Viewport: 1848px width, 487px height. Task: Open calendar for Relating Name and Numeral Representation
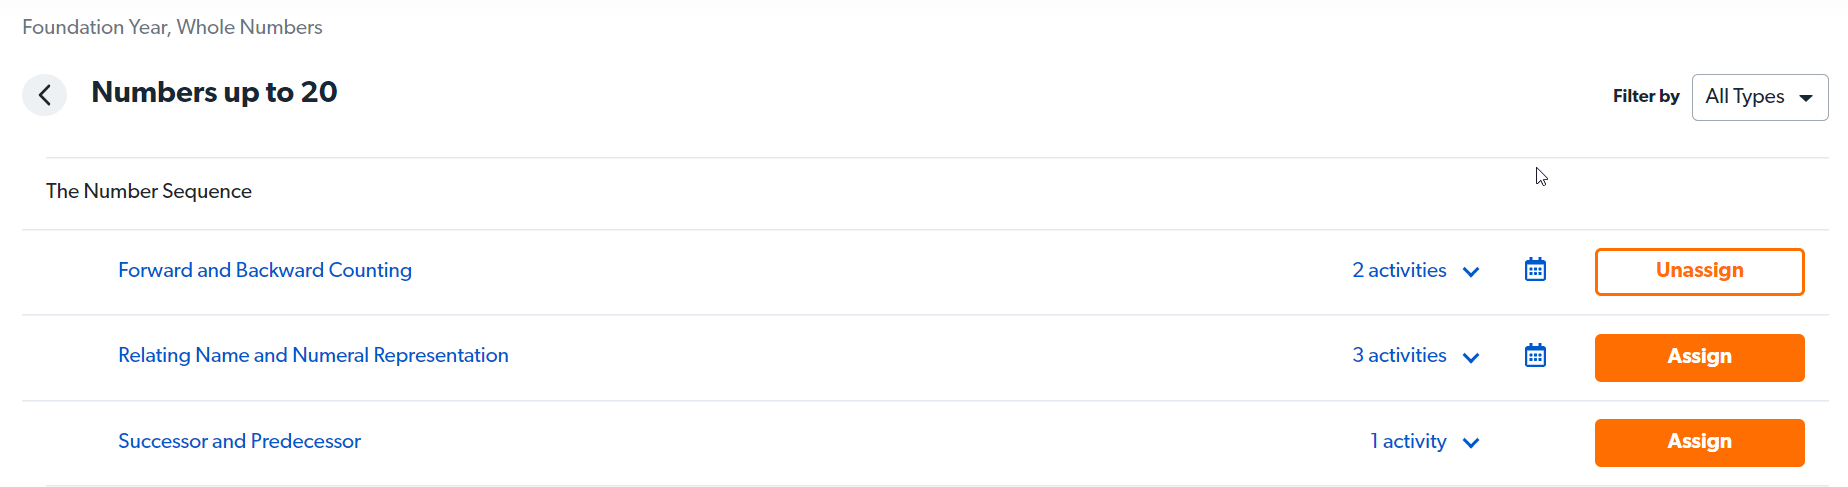pyautogui.click(x=1535, y=355)
